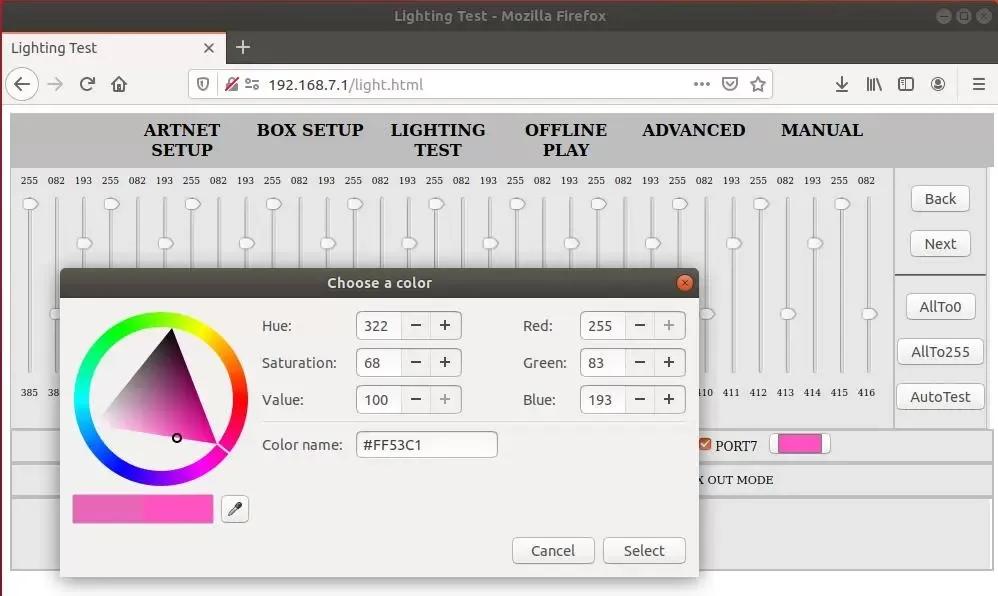Click the Color name hex field

pyautogui.click(x=426, y=445)
